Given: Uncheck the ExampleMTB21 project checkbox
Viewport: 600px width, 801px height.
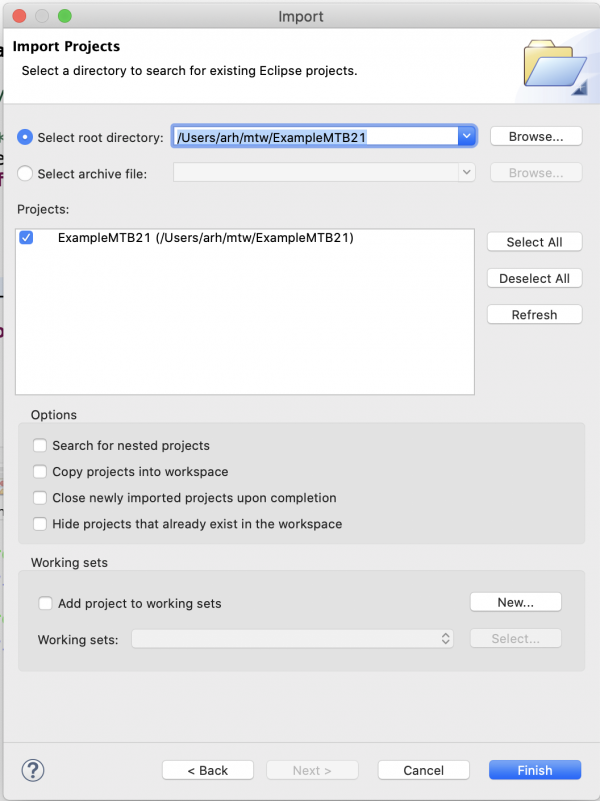Looking at the screenshot, I should (25, 237).
